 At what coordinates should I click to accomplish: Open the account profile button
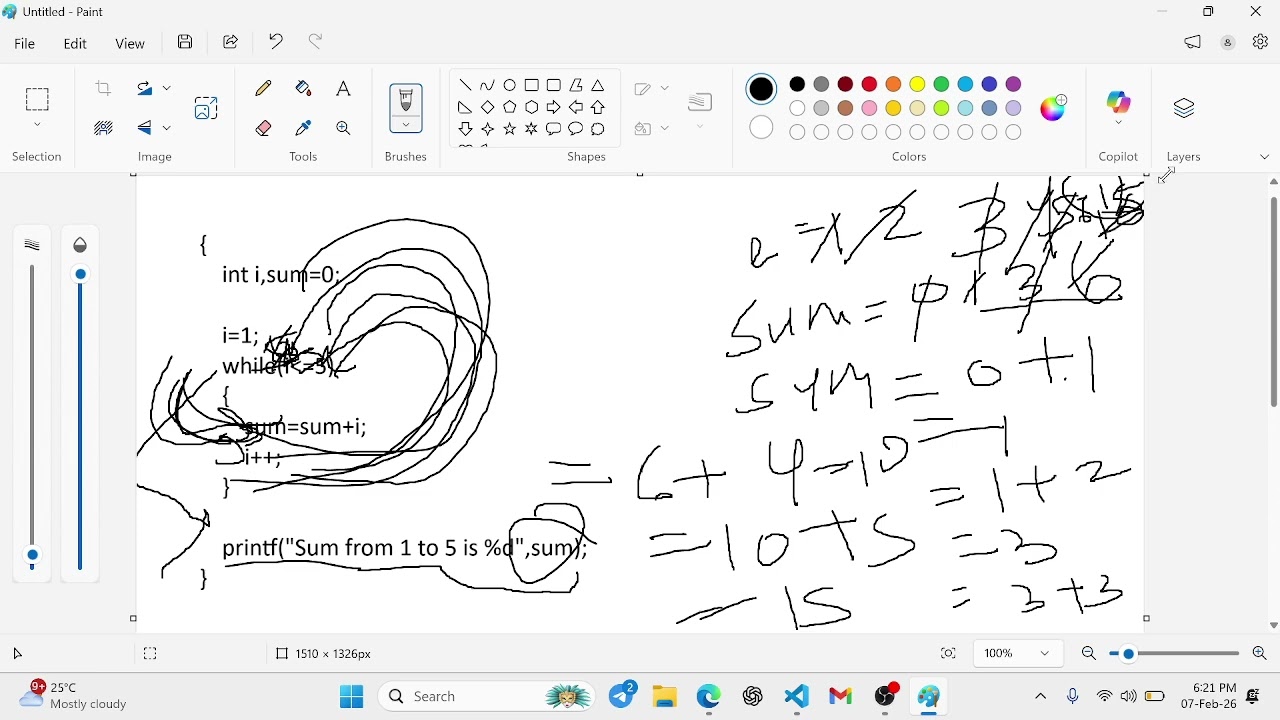coord(1229,43)
